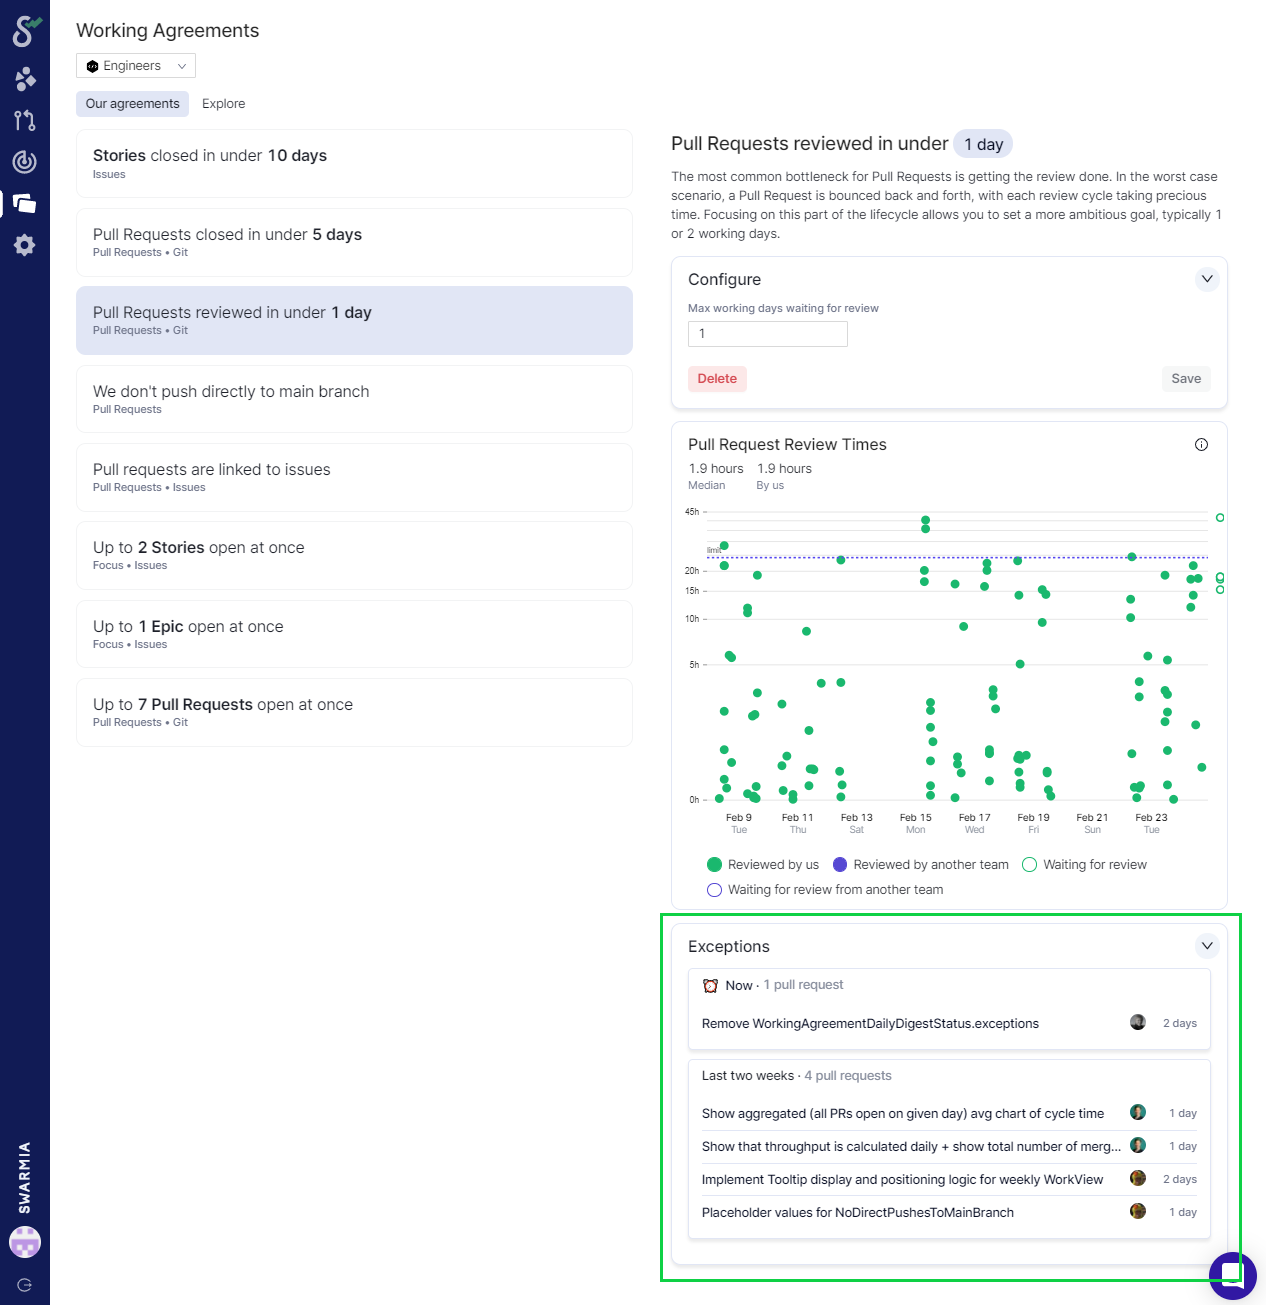
Task: Click the user avatar in sidebar
Action: (x=25, y=1242)
